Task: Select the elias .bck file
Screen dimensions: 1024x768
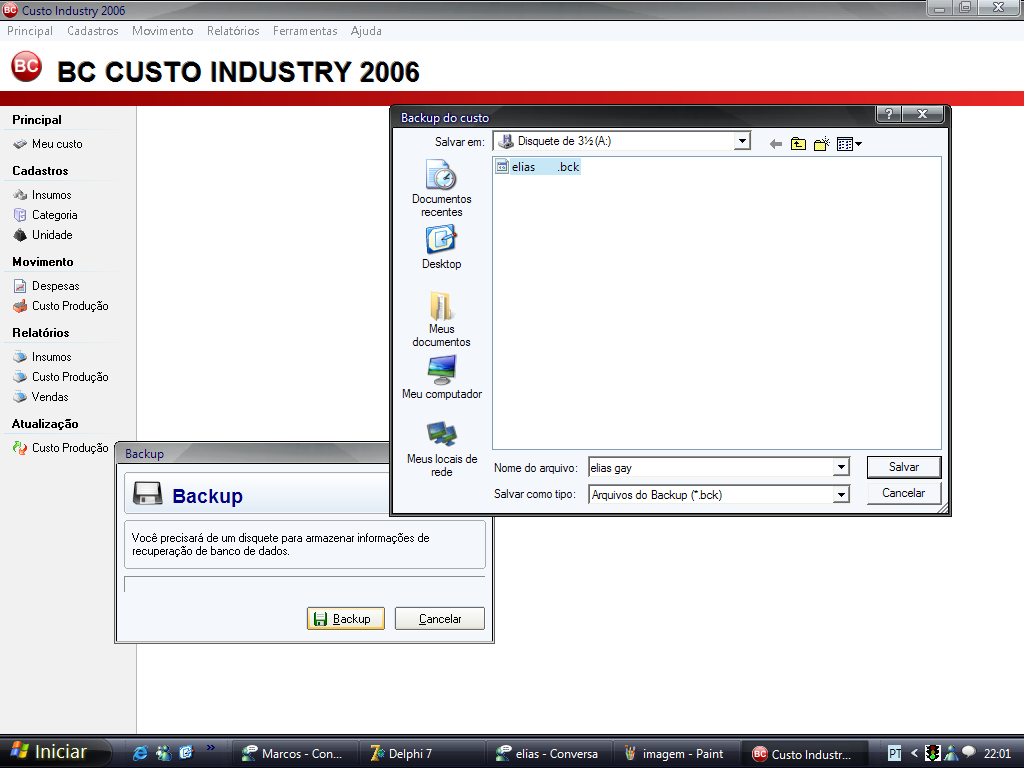Action: (538, 167)
